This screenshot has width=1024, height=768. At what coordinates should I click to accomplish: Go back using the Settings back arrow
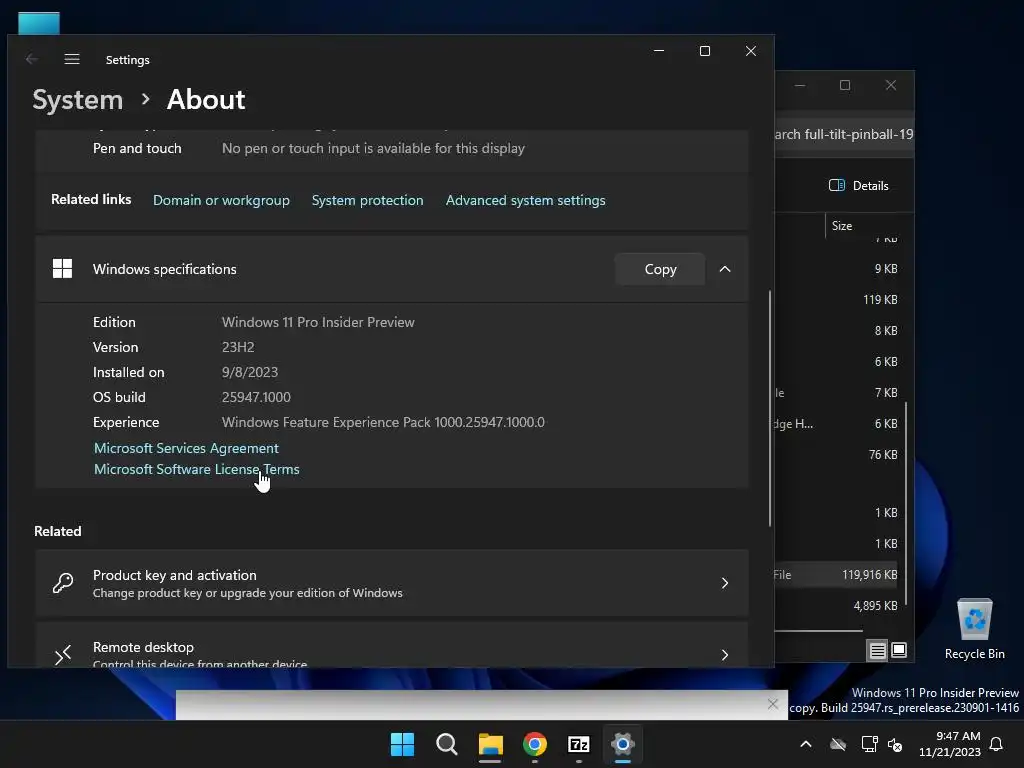pyautogui.click(x=31, y=59)
